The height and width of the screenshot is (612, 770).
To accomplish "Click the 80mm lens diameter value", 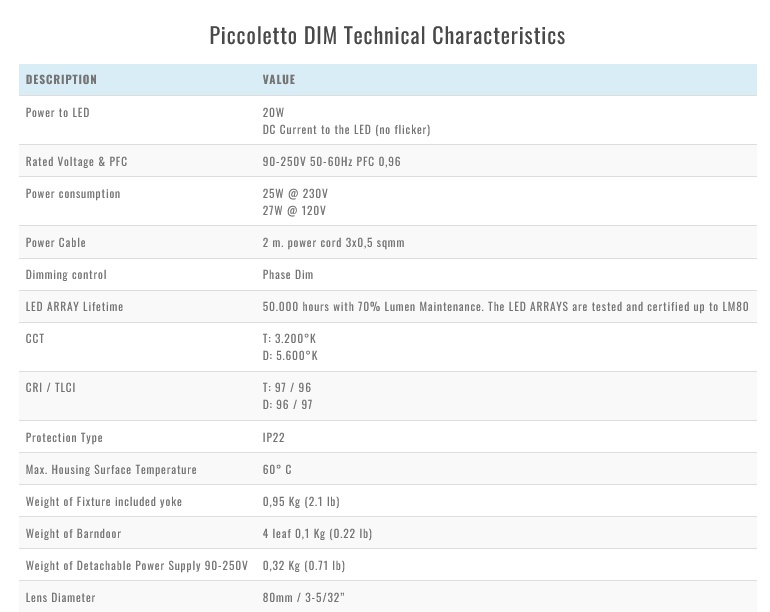I will pyautogui.click(x=303, y=598).
